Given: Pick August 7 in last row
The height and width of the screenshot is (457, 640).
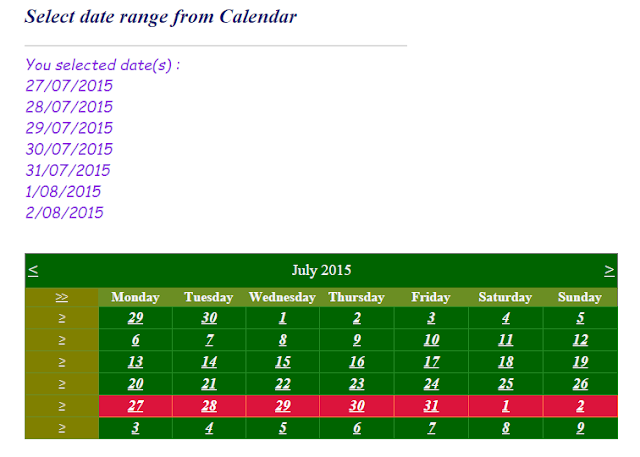Looking at the screenshot, I should tap(431, 428).
